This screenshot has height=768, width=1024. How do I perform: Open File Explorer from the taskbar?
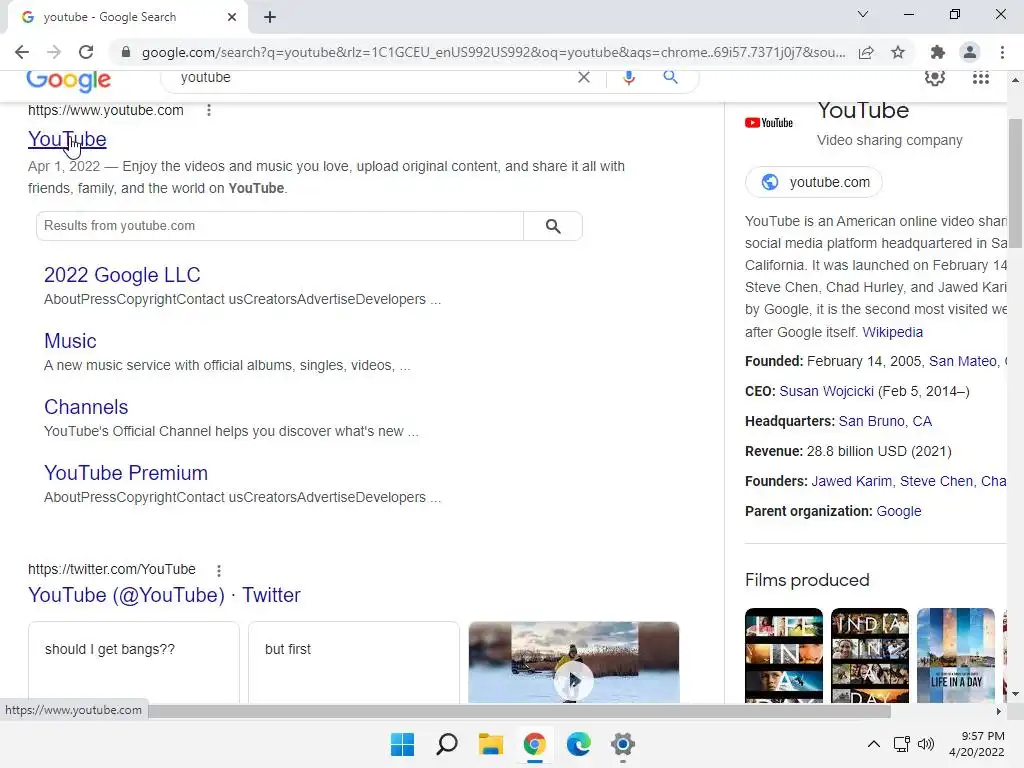click(490, 744)
